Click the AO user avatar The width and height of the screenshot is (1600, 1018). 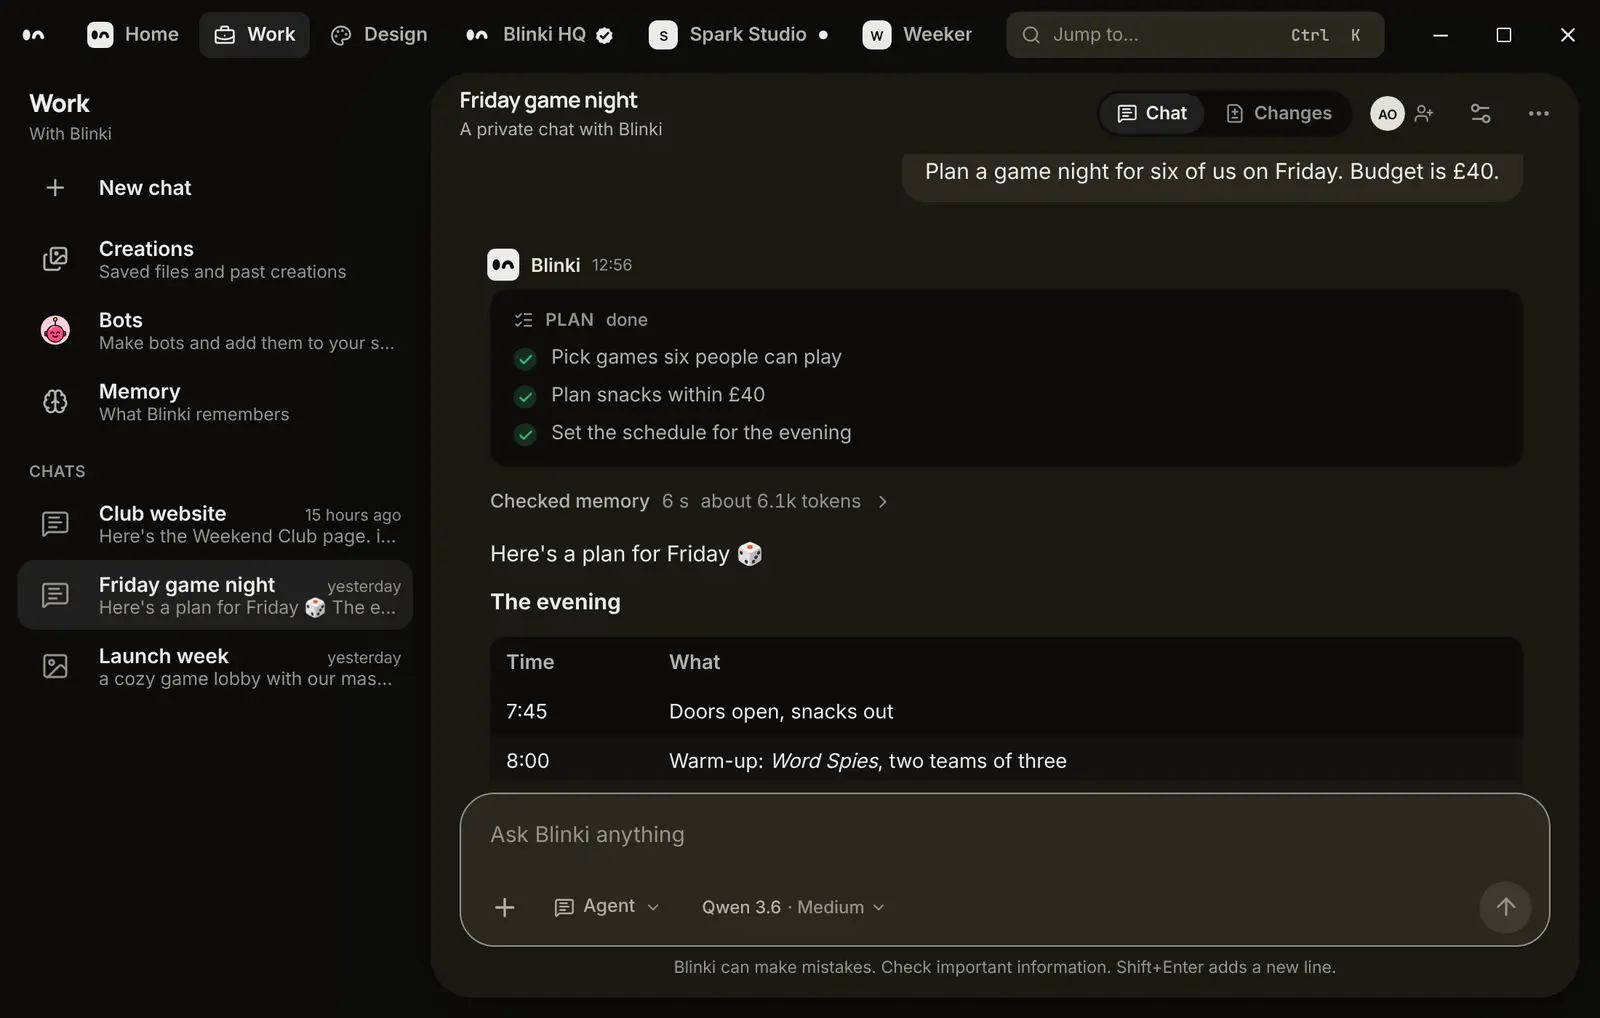1387,114
